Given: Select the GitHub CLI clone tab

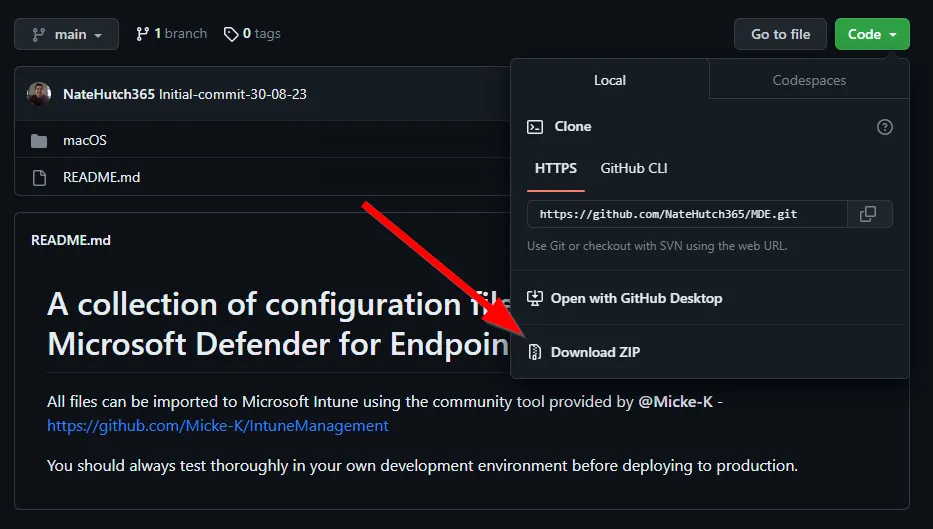Looking at the screenshot, I should (x=634, y=168).
